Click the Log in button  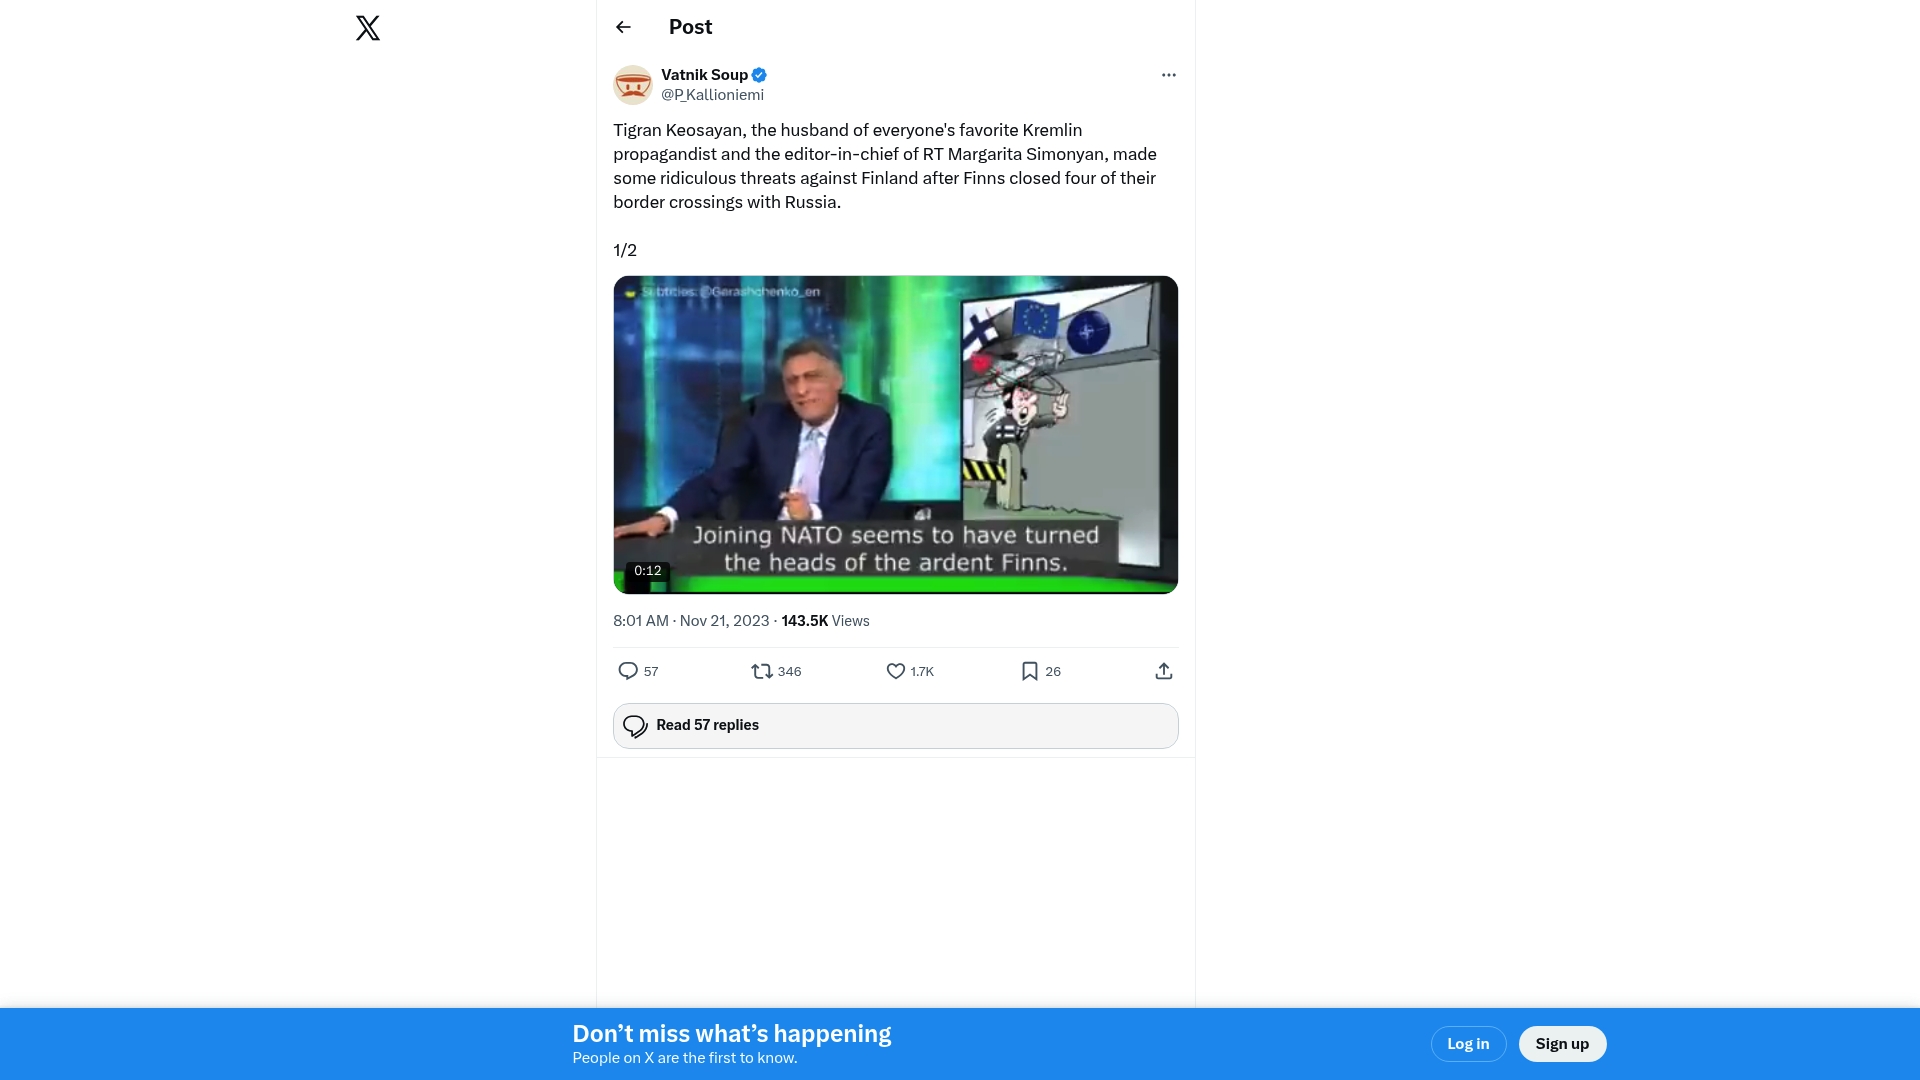(x=1468, y=1044)
